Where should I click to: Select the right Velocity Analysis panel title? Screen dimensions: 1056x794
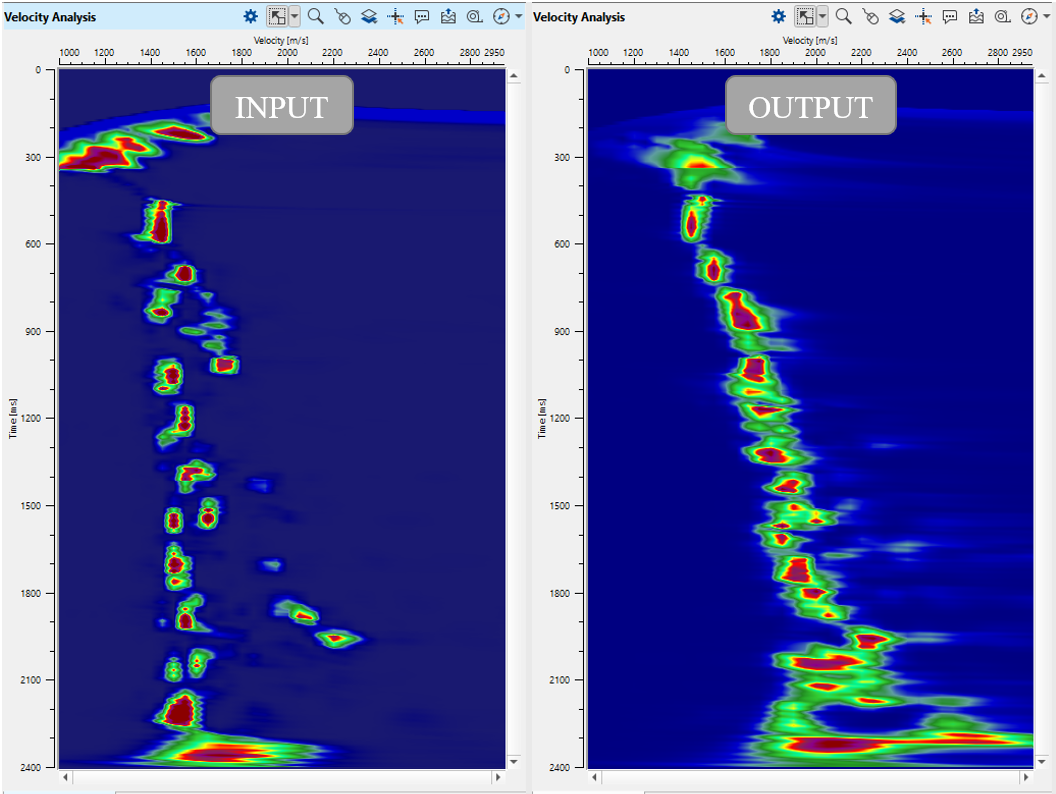579,16
